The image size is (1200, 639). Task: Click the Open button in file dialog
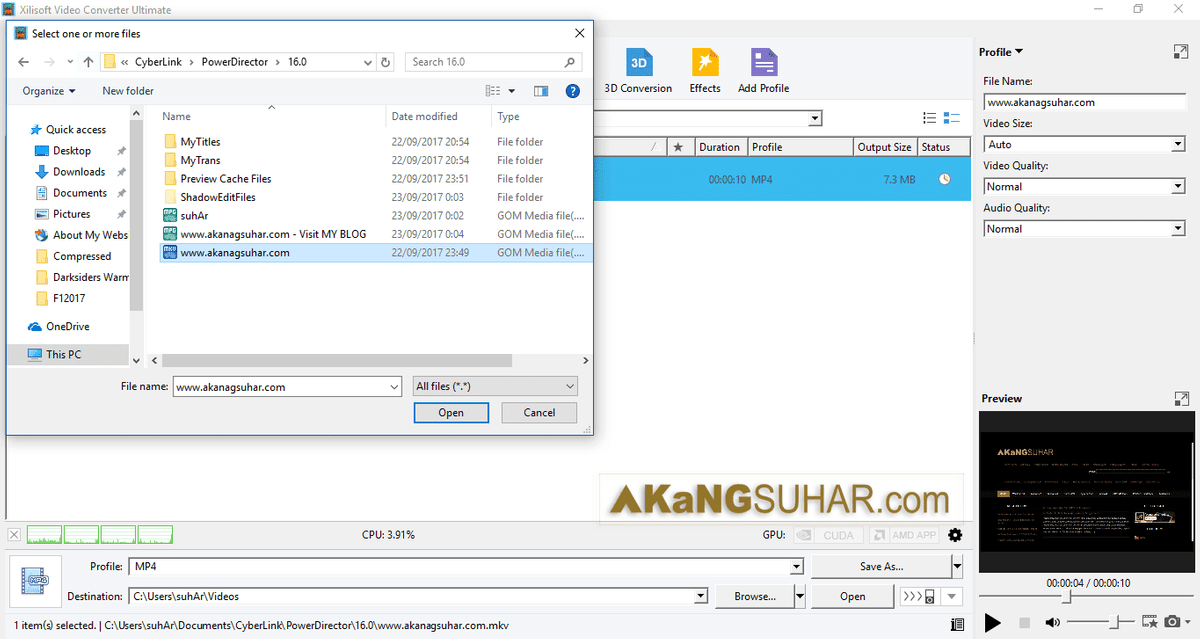click(451, 413)
